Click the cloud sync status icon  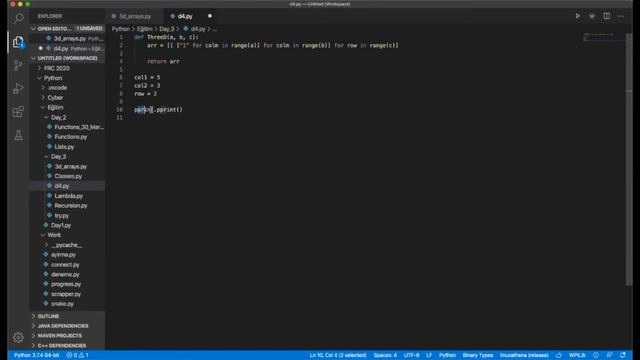pos(558,355)
